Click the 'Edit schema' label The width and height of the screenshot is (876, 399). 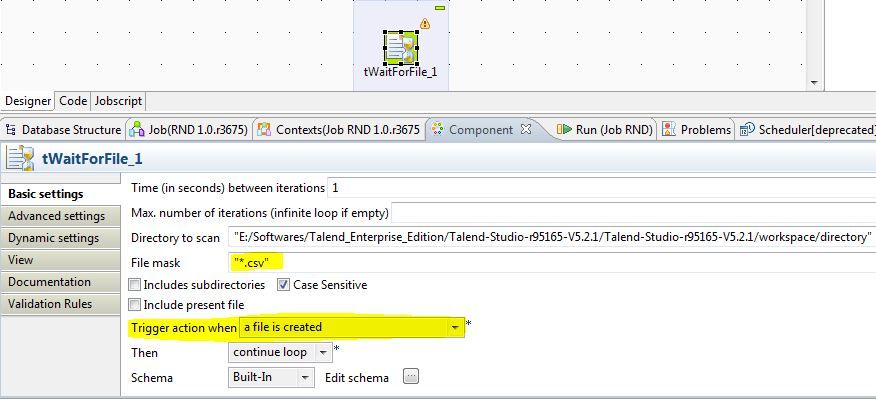[357, 378]
